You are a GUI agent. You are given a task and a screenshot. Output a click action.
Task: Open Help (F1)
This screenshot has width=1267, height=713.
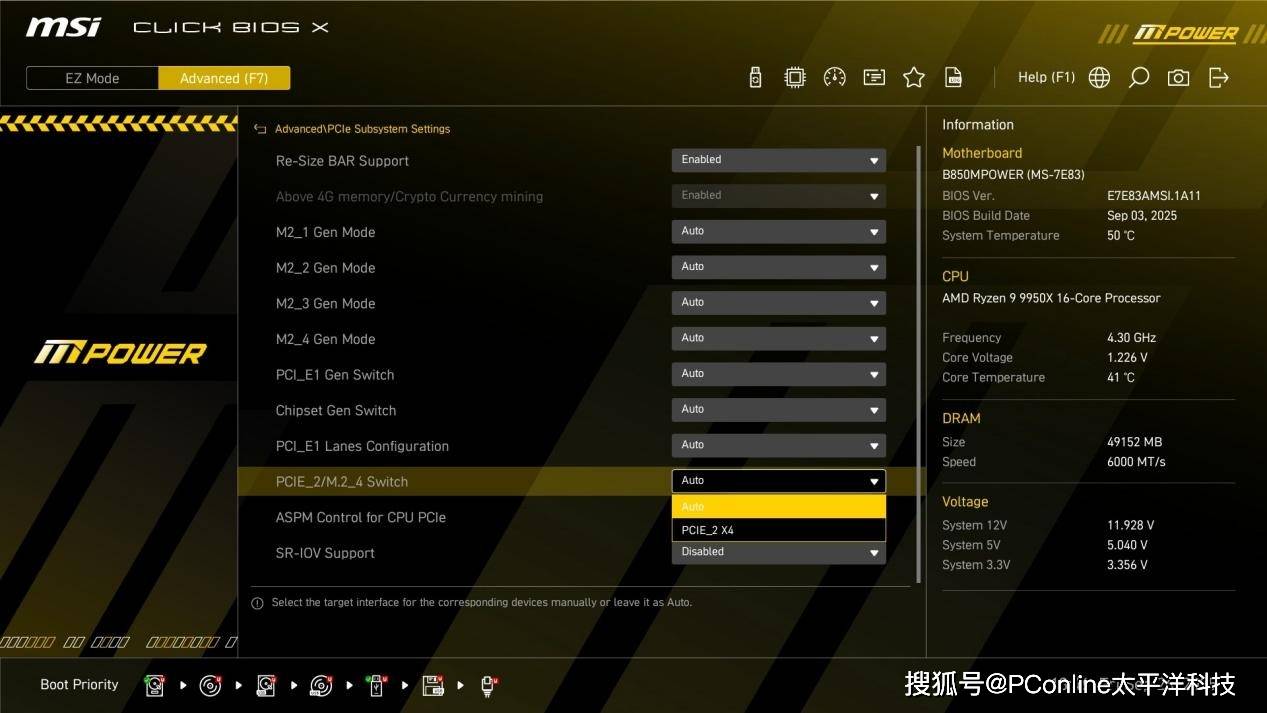click(1046, 77)
